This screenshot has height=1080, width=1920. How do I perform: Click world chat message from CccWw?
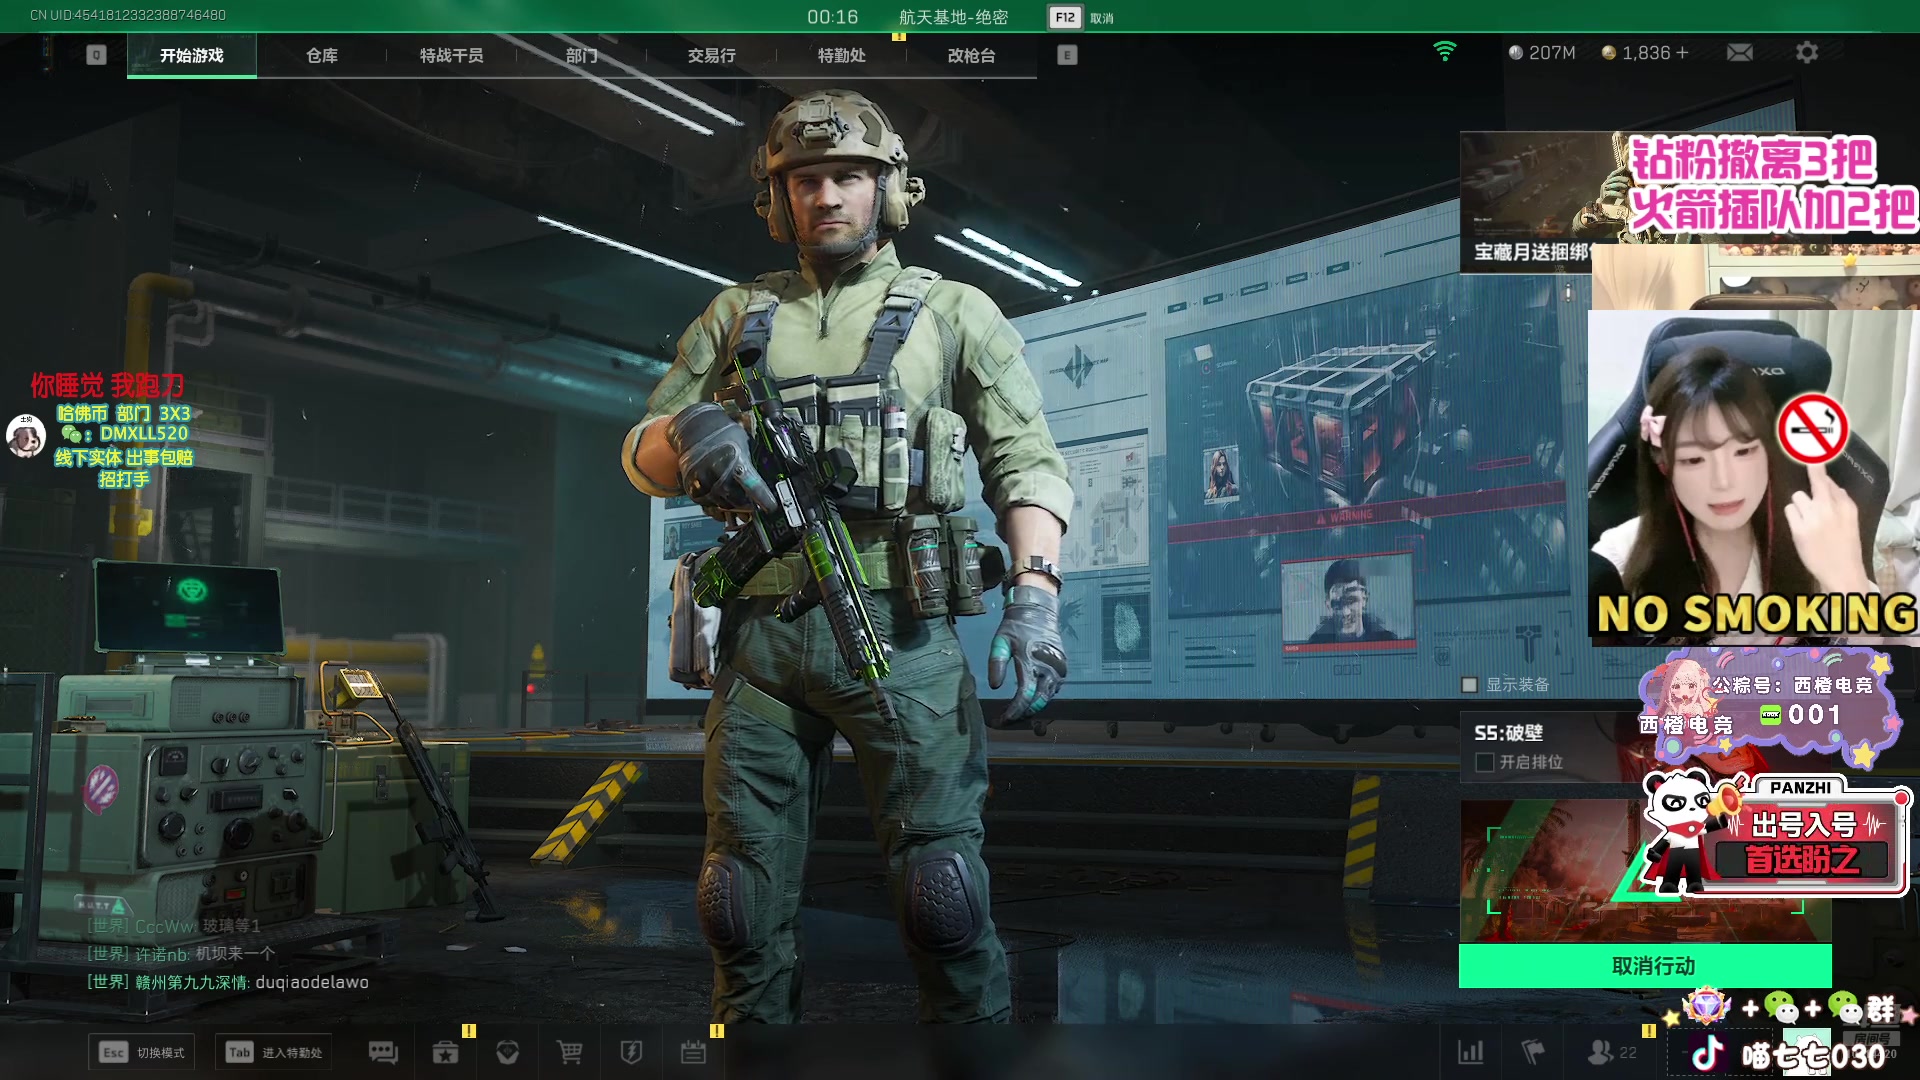(174, 926)
